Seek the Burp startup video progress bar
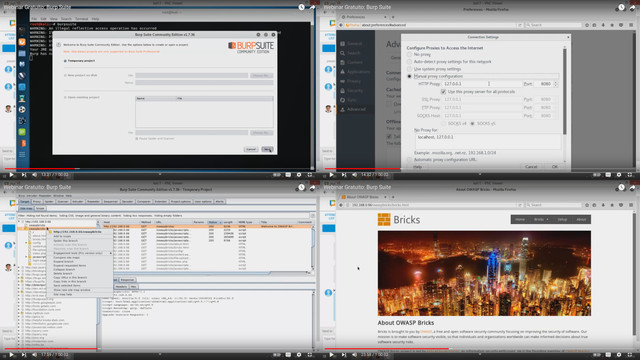This screenshot has width=640, height=360. (159, 169)
